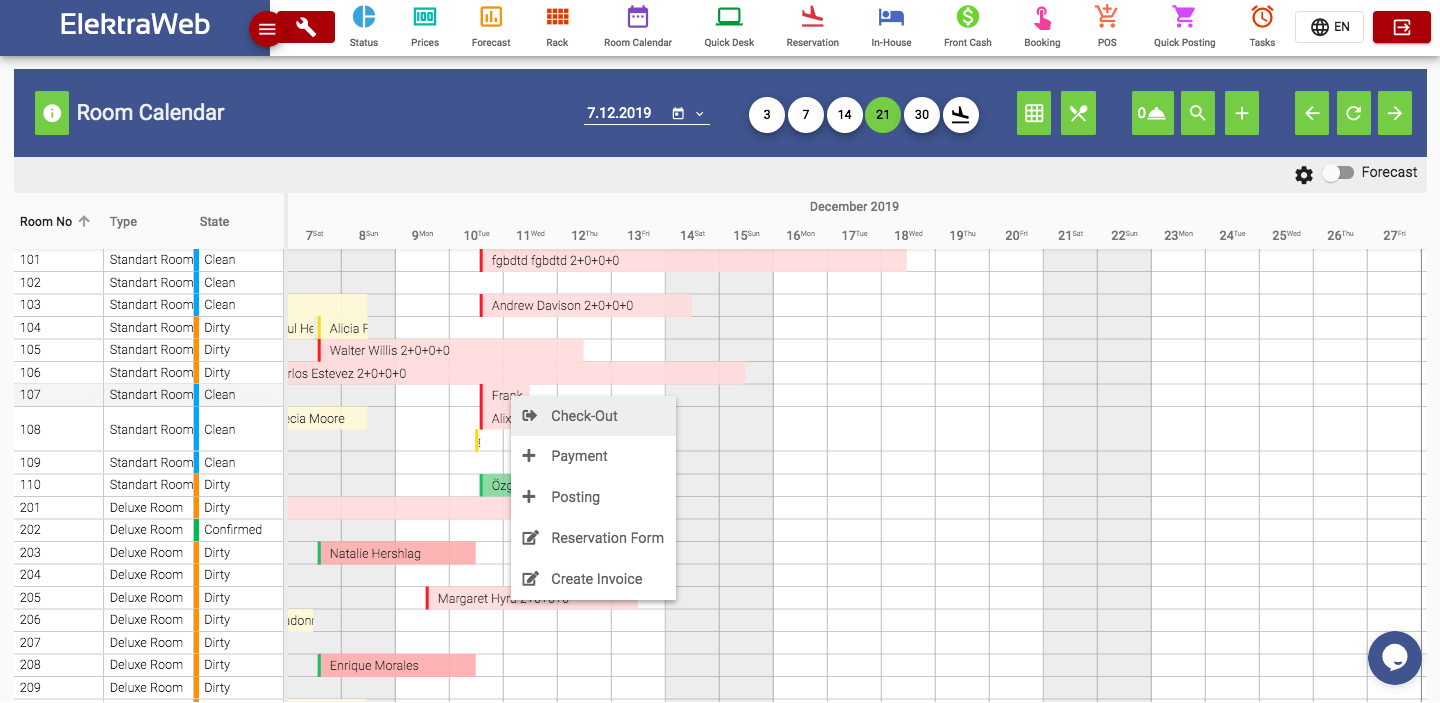Refresh the room calendar
Viewport: 1440px width, 703px height.
tap(1353, 113)
